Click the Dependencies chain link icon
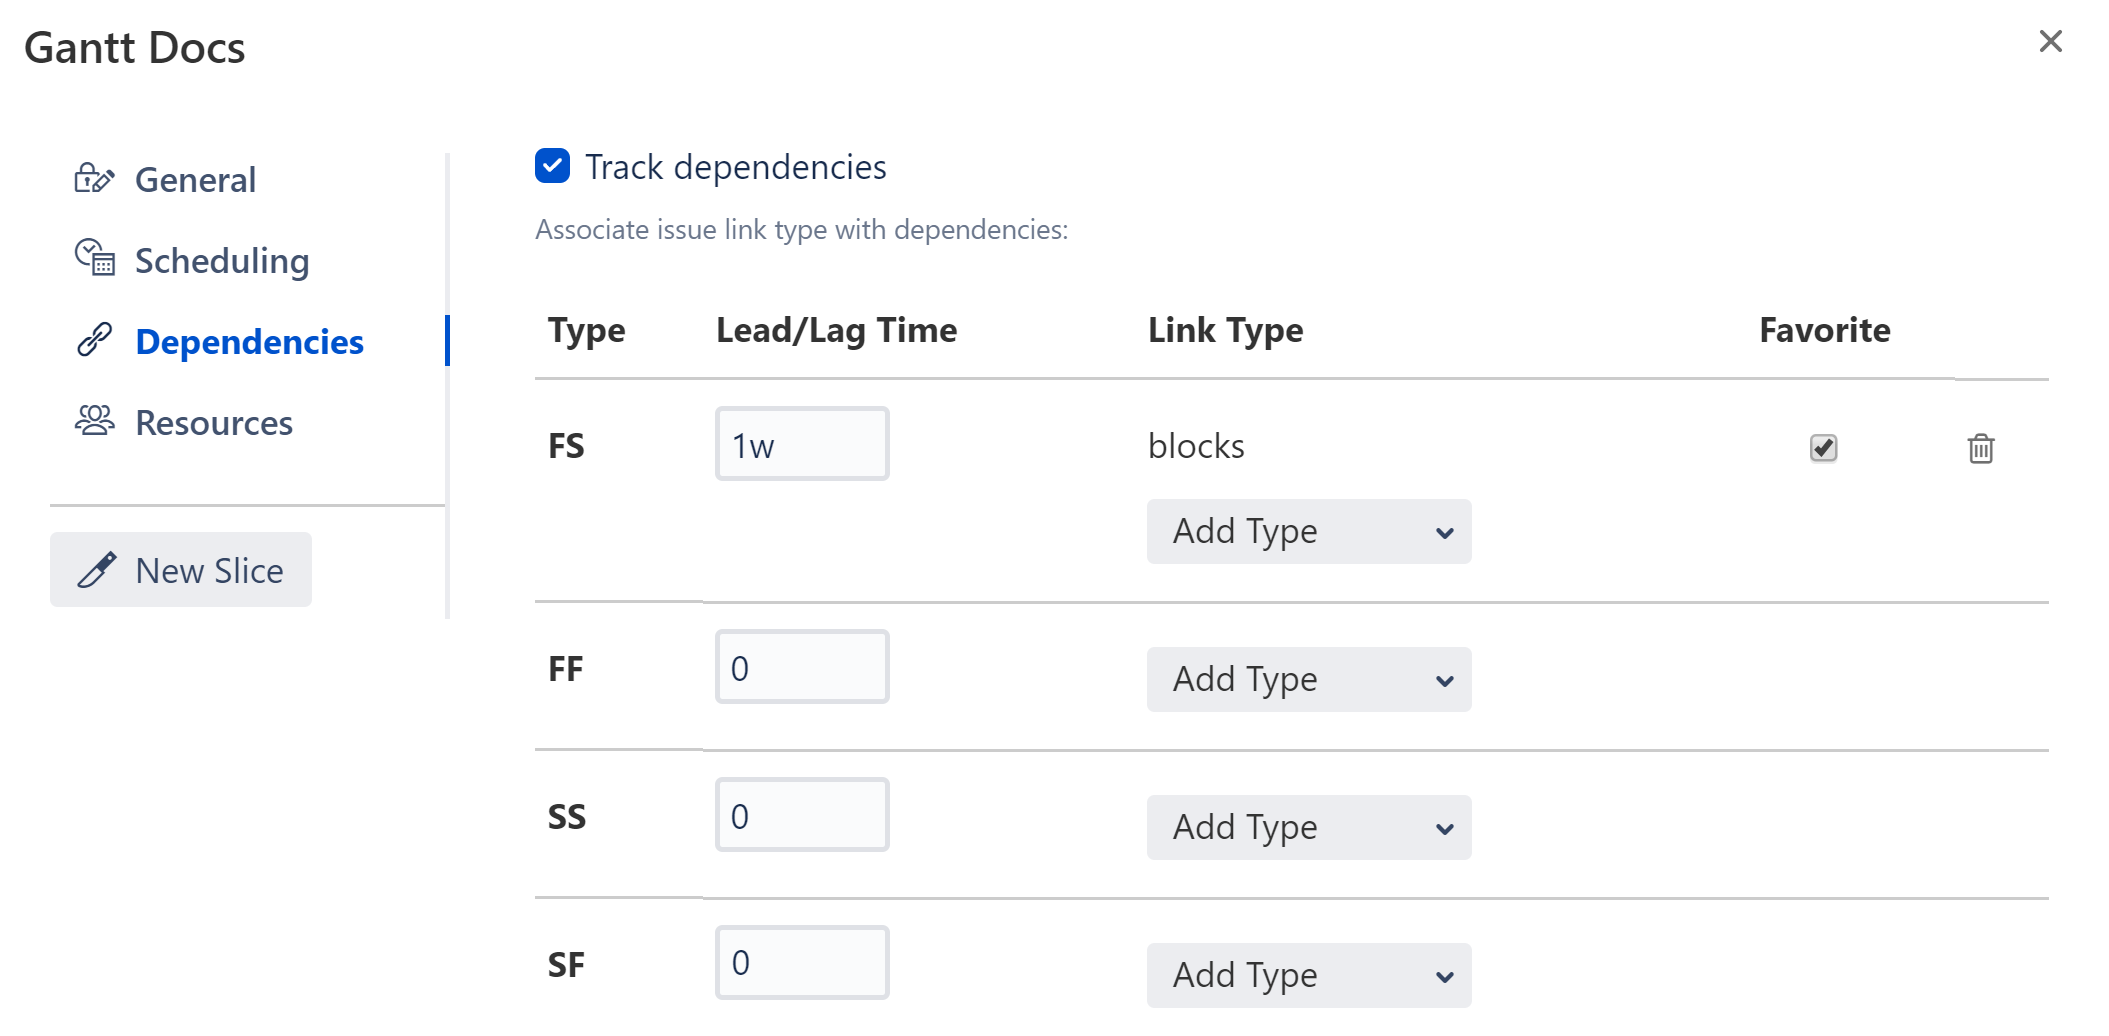This screenshot has height=1036, width=2109. [95, 340]
